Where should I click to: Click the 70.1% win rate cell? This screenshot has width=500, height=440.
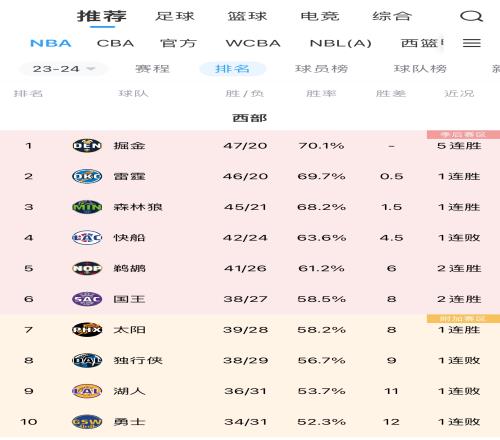(321, 146)
